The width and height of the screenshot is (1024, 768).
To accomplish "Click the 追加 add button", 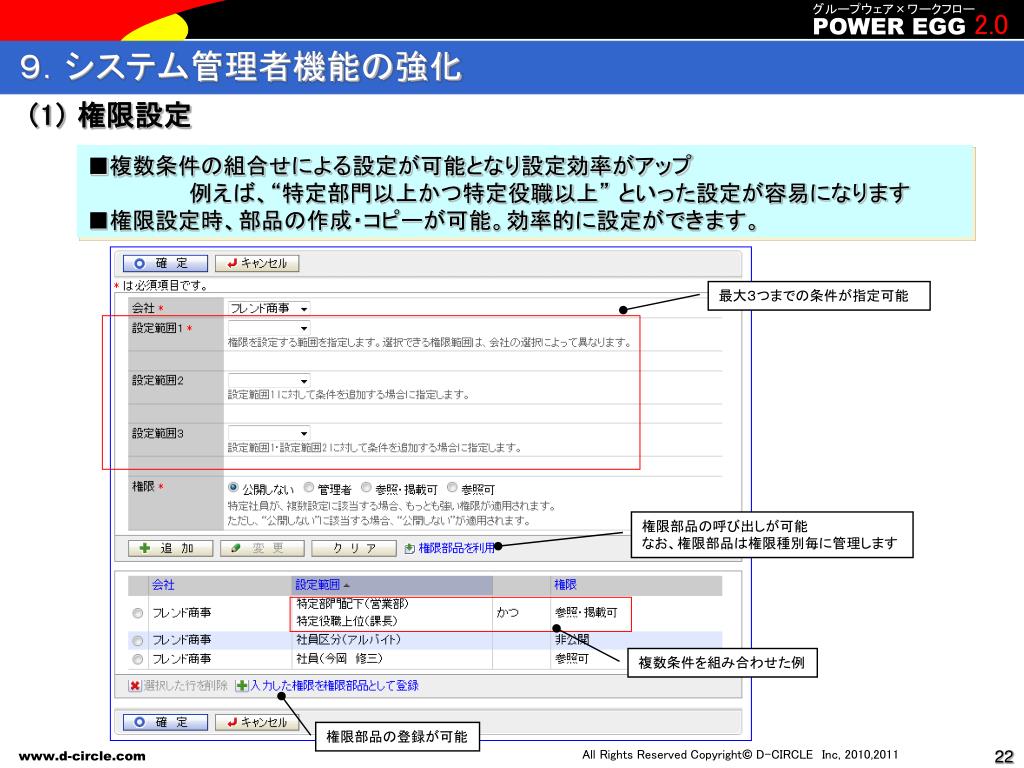I will tap(170, 548).
